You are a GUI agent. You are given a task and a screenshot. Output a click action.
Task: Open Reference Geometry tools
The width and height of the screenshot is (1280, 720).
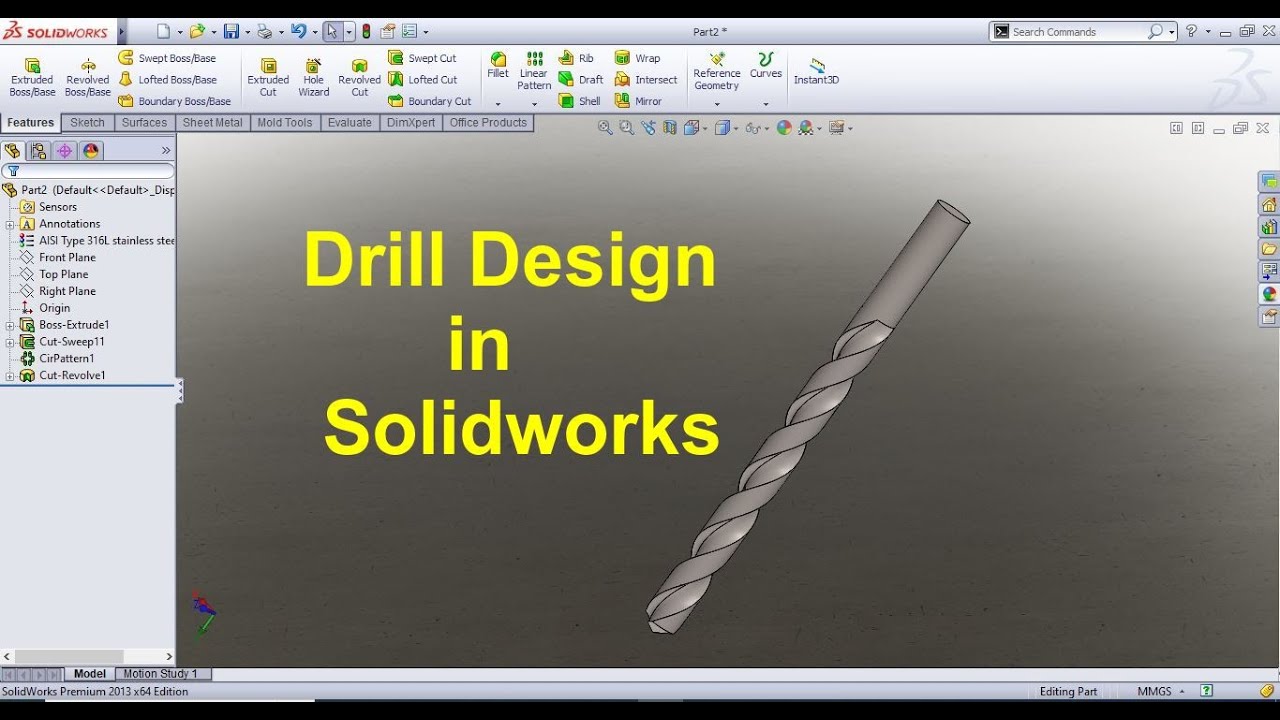click(x=717, y=72)
